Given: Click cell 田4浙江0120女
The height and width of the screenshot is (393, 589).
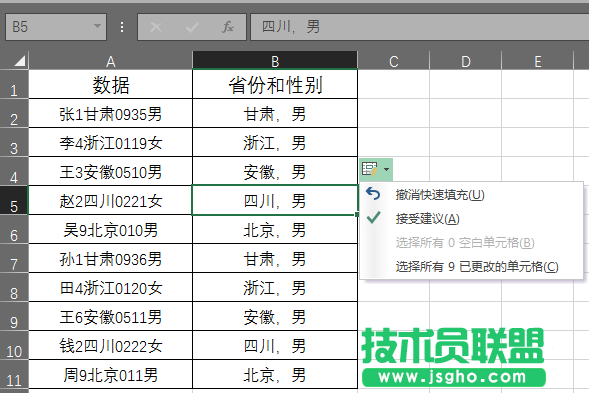Looking at the screenshot, I should [110, 287].
